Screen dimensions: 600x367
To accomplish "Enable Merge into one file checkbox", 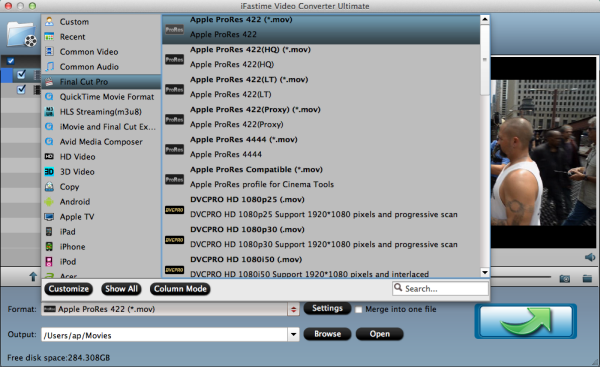I will click(x=359, y=310).
